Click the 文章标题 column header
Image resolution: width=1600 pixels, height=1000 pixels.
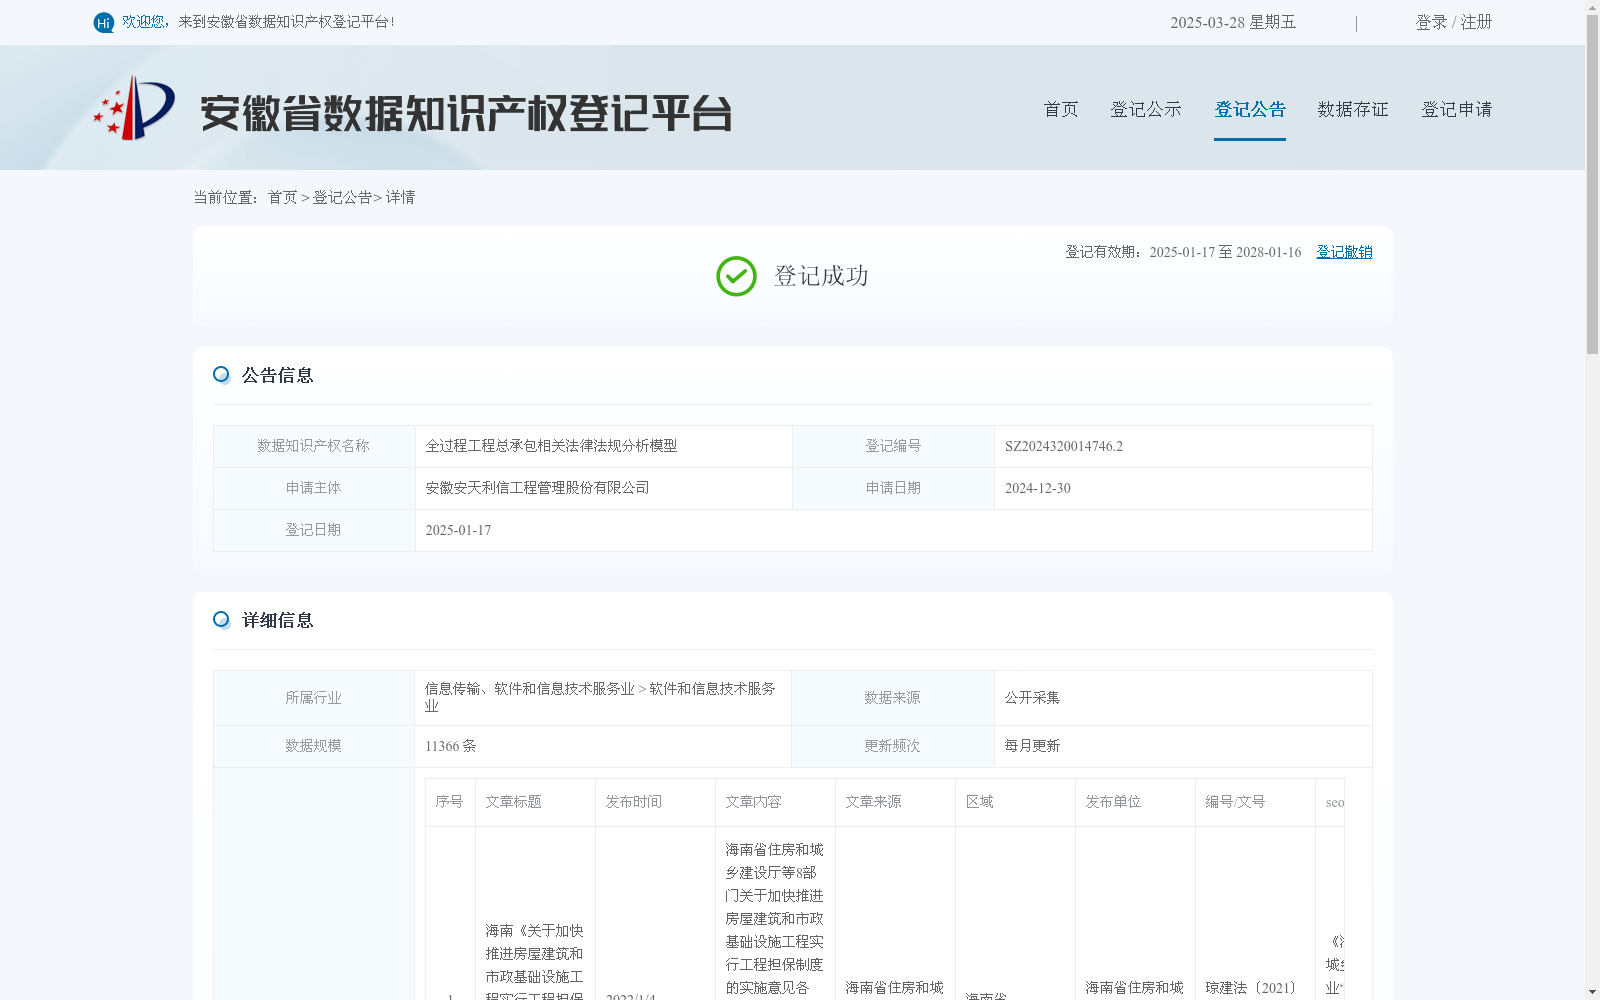coord(513,802)
